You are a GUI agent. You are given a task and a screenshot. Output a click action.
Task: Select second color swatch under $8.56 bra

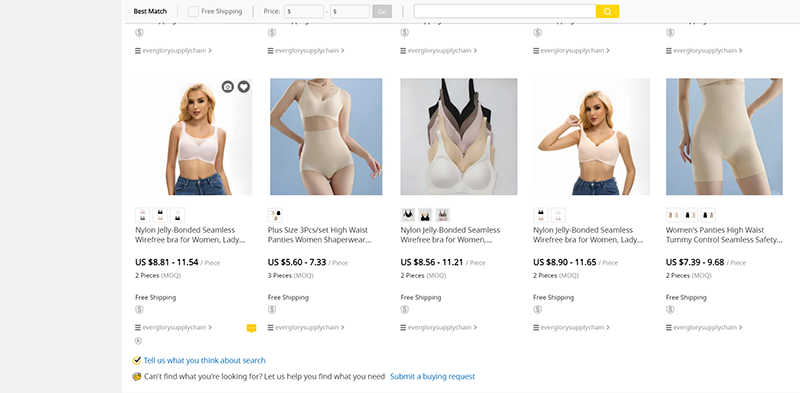(x=425, y=215)
